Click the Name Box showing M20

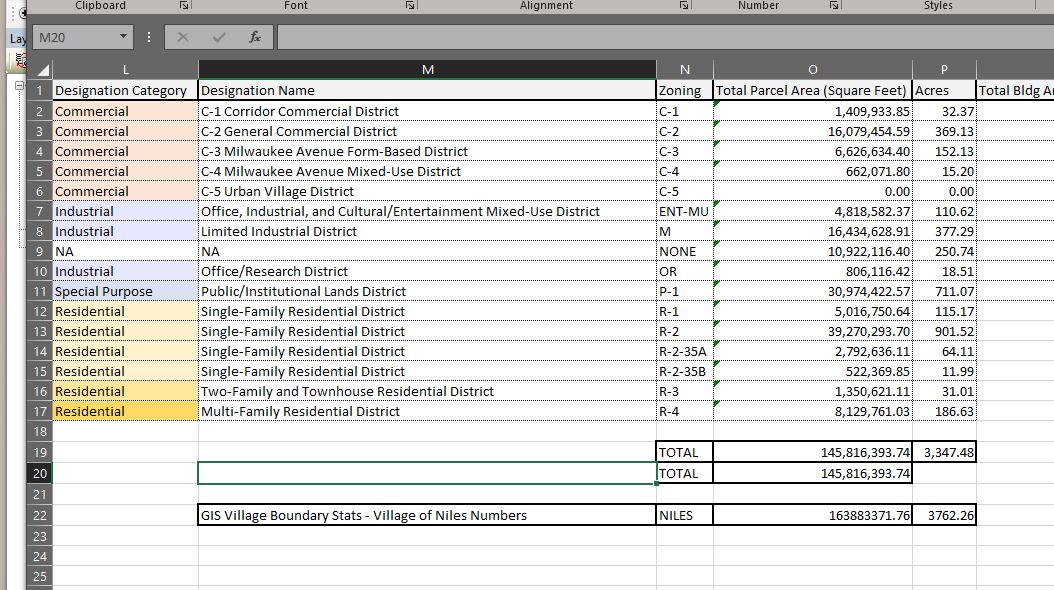coord(75,37)
